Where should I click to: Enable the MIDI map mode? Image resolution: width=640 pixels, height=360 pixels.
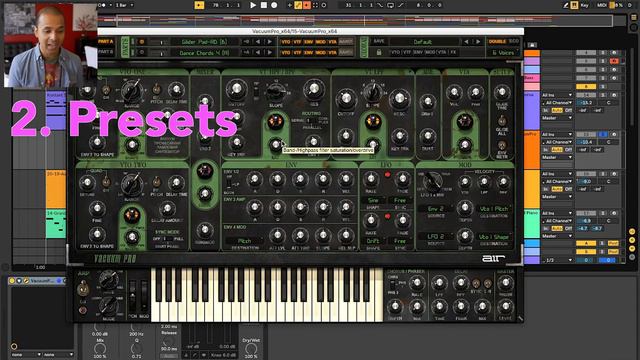[602, 5]
